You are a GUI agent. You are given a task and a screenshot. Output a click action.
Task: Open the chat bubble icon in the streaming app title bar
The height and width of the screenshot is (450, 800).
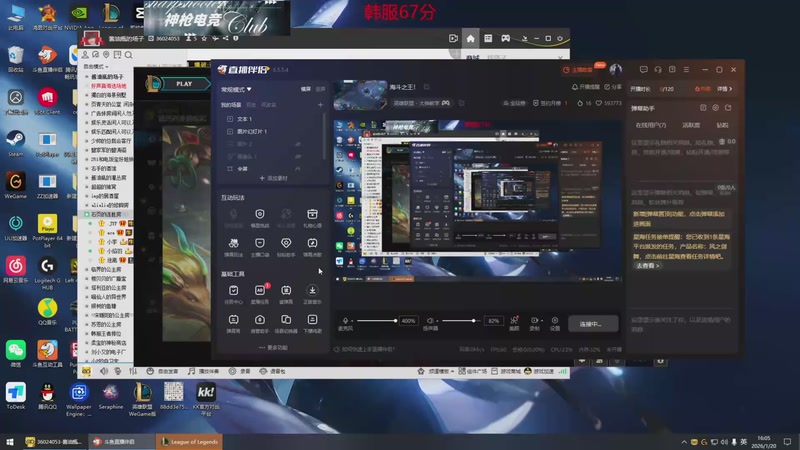coord(643,69)
